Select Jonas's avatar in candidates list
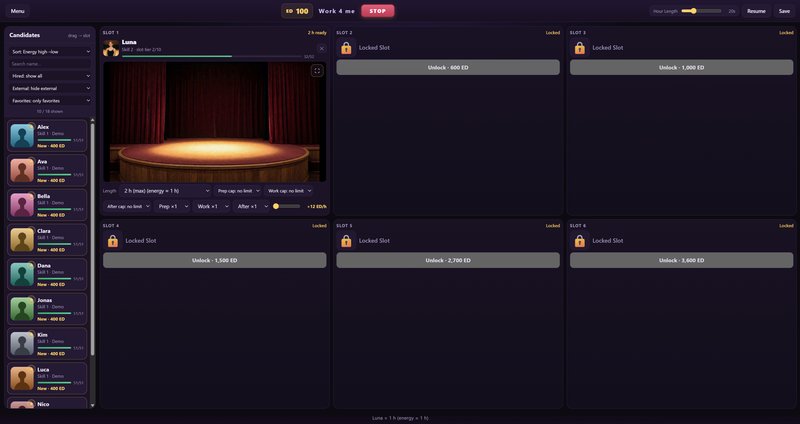Image resolution: width=800 pixels, height=424 pixels. click(x=22, y=309)
